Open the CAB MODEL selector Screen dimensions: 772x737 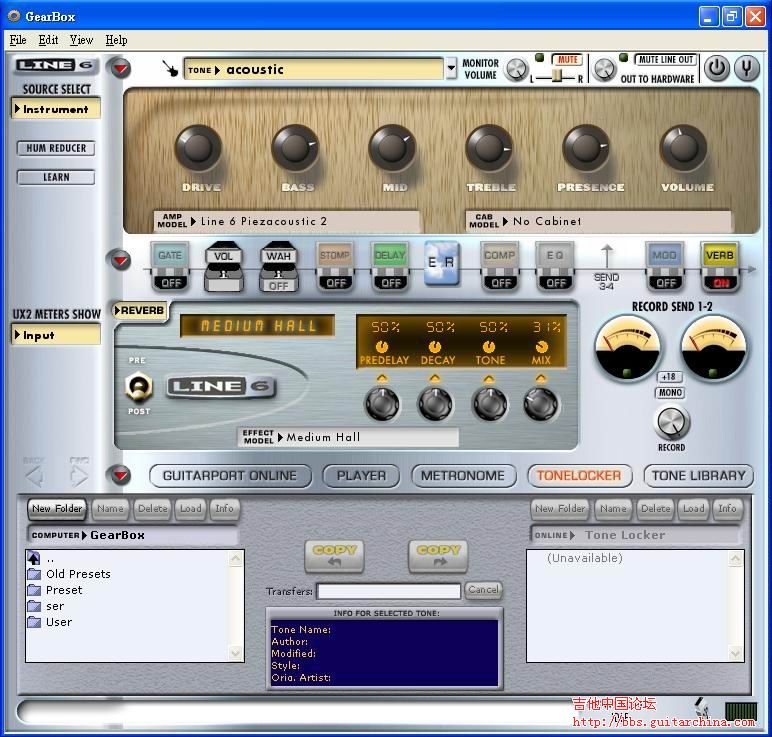pos(599,222)
